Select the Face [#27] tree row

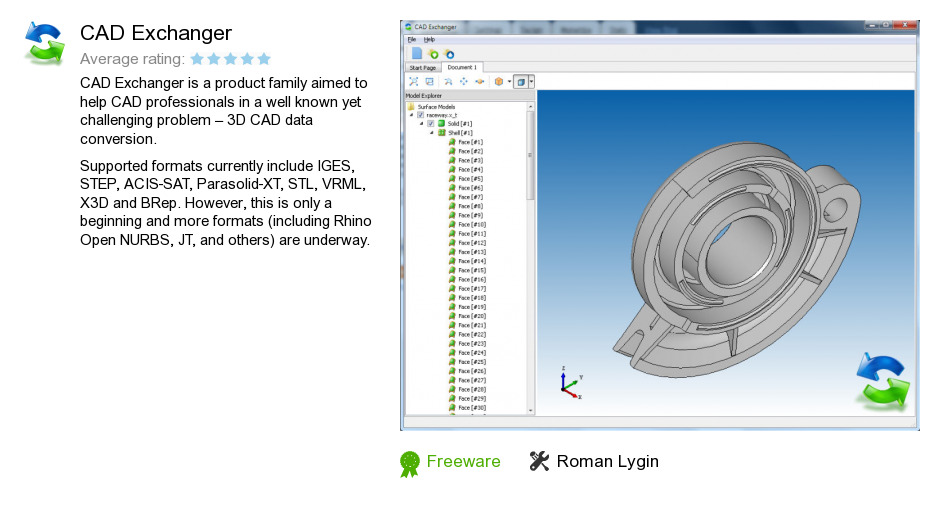tap(467, 380)
